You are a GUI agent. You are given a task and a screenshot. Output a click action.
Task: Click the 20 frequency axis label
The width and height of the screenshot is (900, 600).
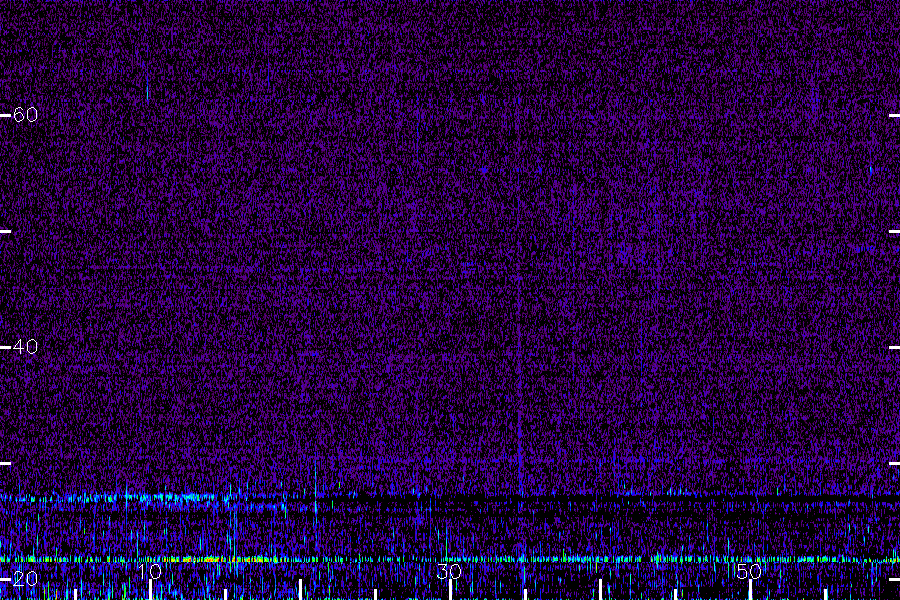click(x=25, y=579)
